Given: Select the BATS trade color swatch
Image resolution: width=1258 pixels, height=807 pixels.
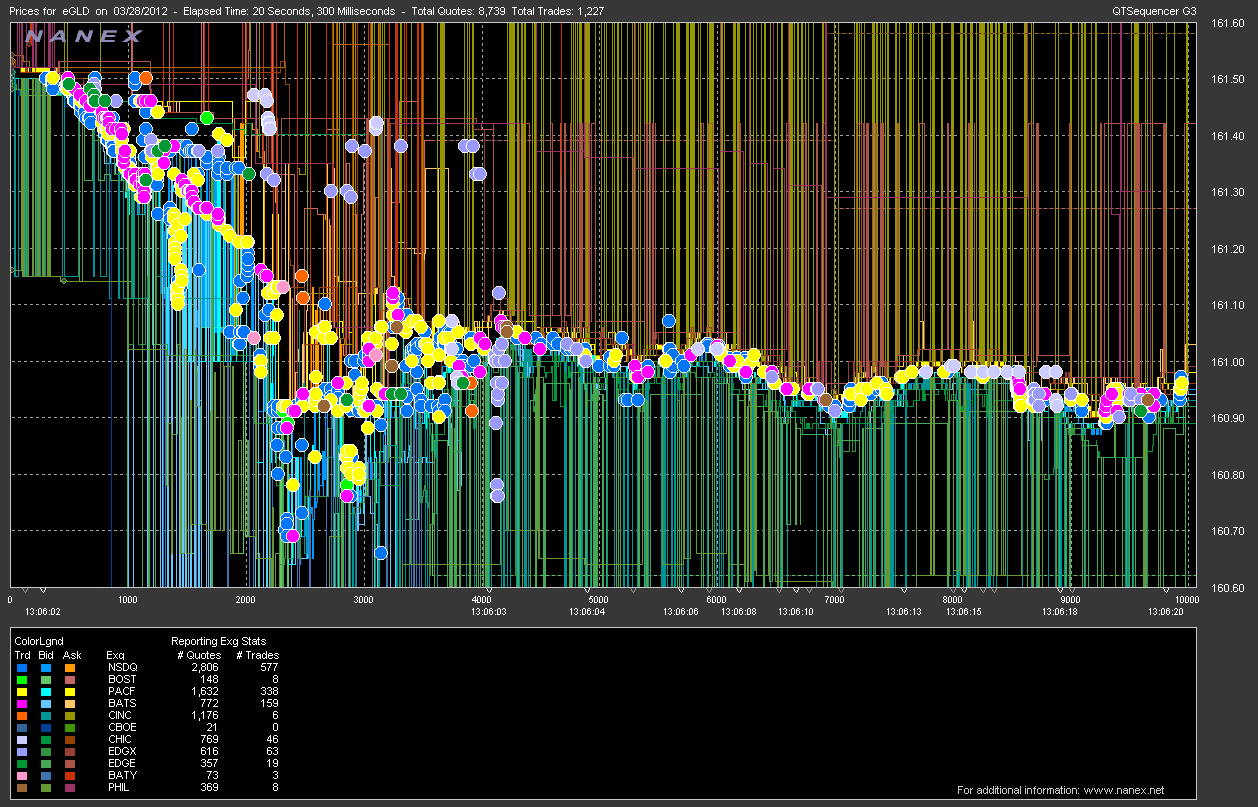Looking at the screenshot, I should 23,703.
